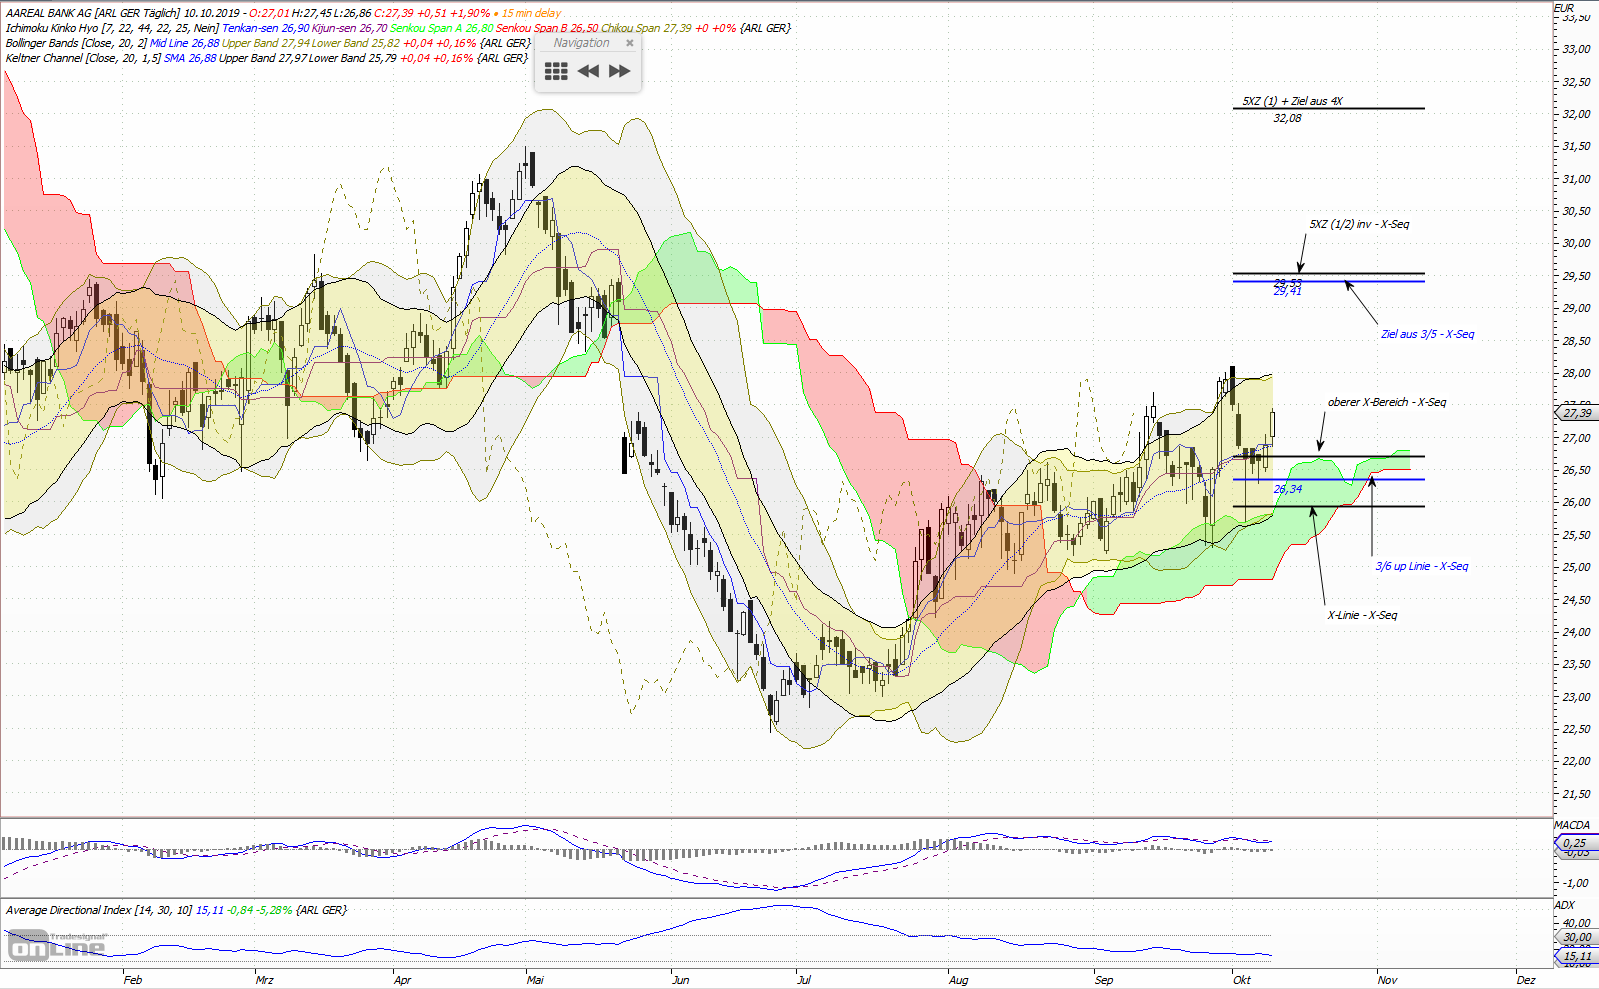Viewport: 1599px width, 989px height.
Task: Open the grid view in Navigation panel
Action: pyautogui.click(x=556, y=71)
